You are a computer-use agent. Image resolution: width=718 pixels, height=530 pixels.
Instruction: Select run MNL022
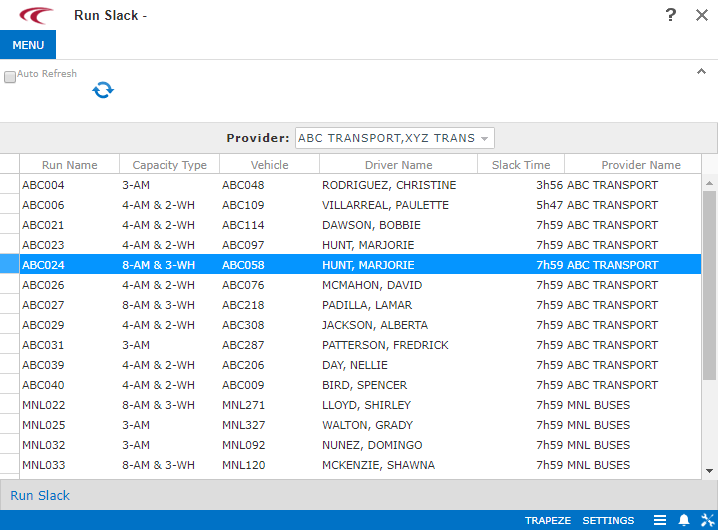(x=44, y=405)
